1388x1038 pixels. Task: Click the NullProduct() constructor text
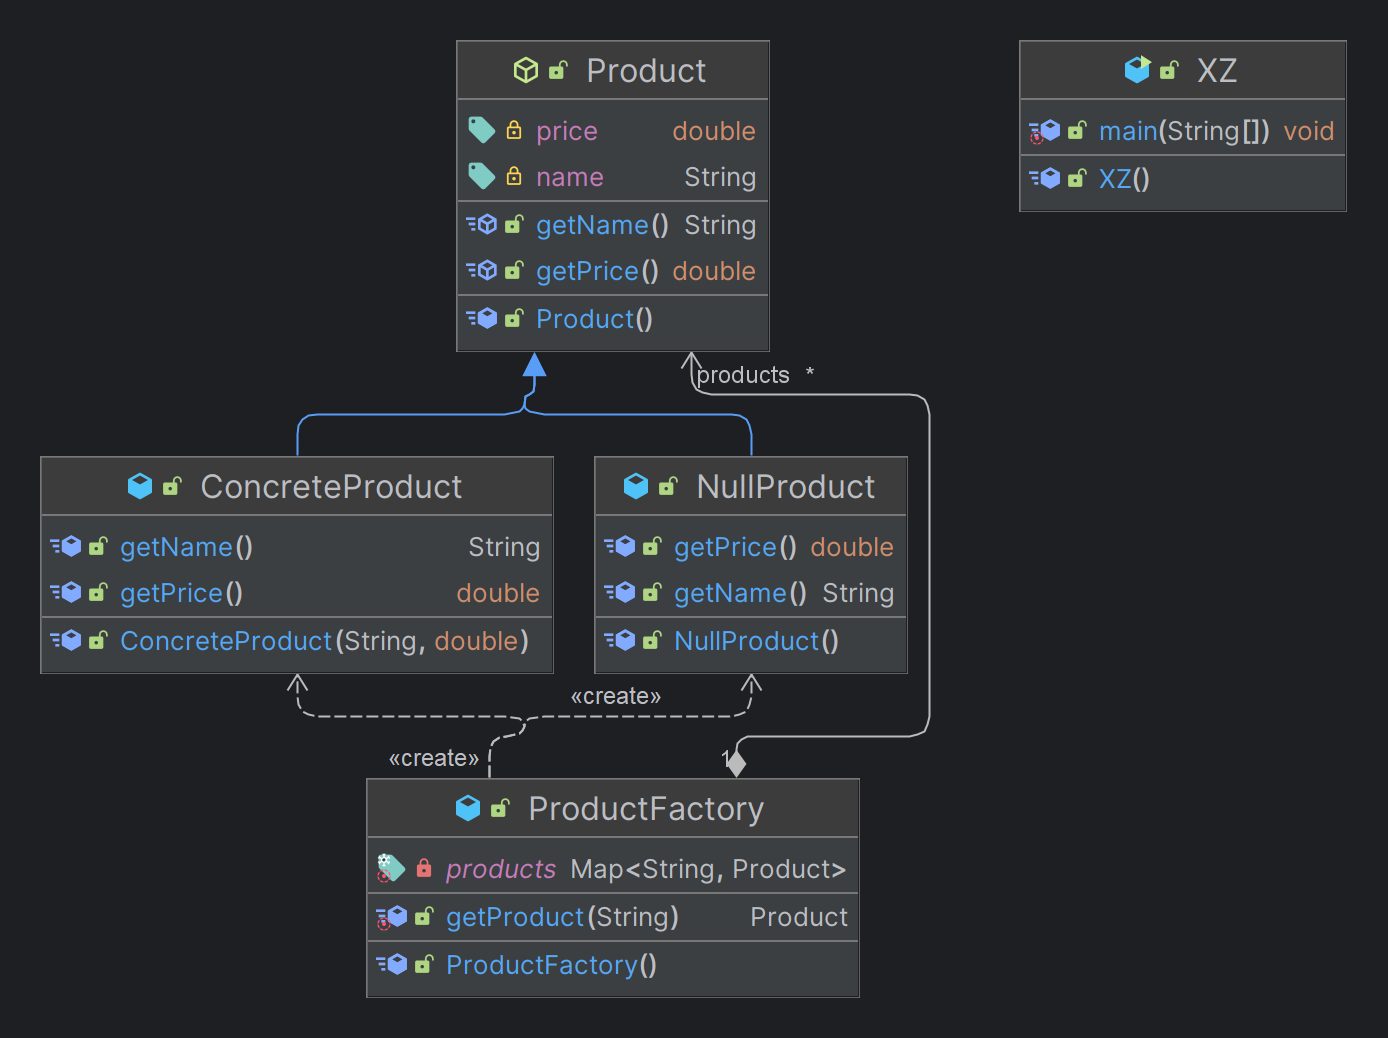point(756,641)
